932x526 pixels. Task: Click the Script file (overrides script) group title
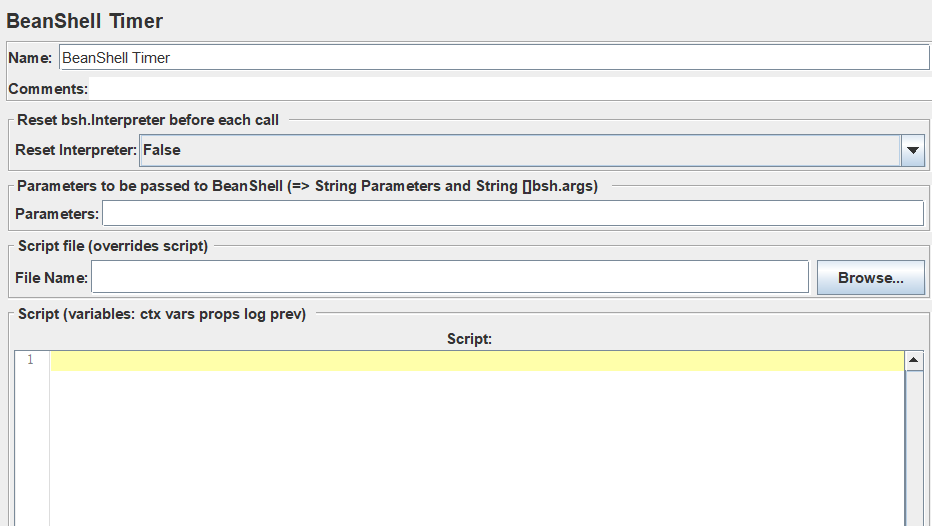pyautogui.click(x=113, y=246)
